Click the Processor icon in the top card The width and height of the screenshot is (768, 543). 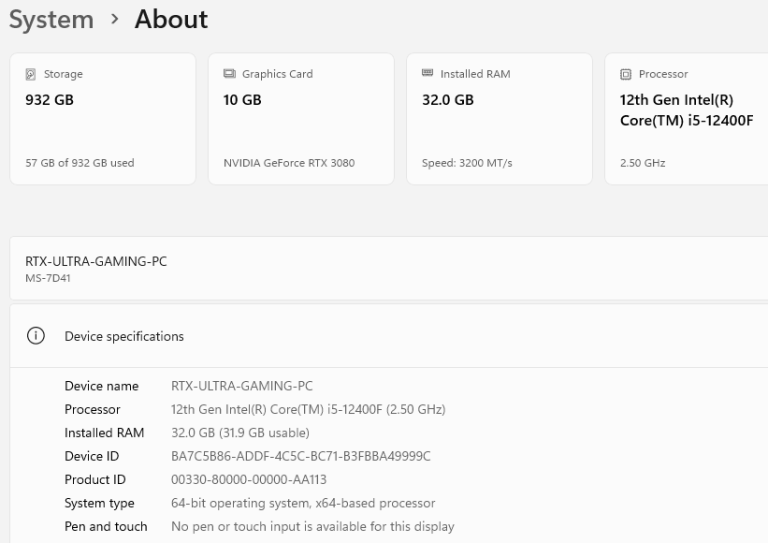626,74
